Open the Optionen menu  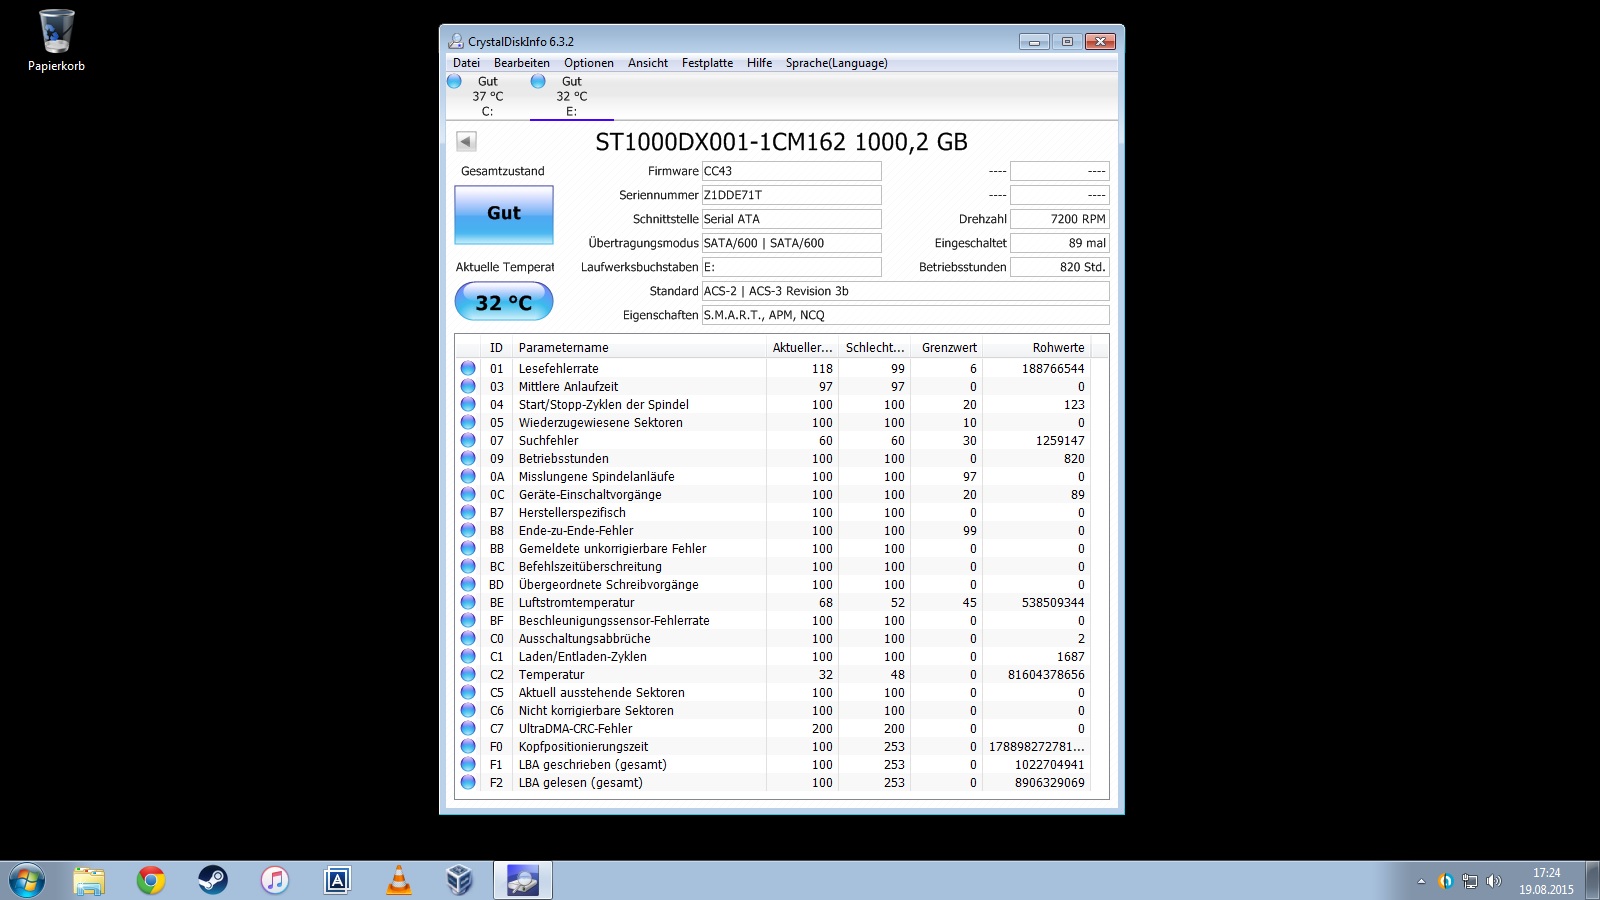[589, 63]
